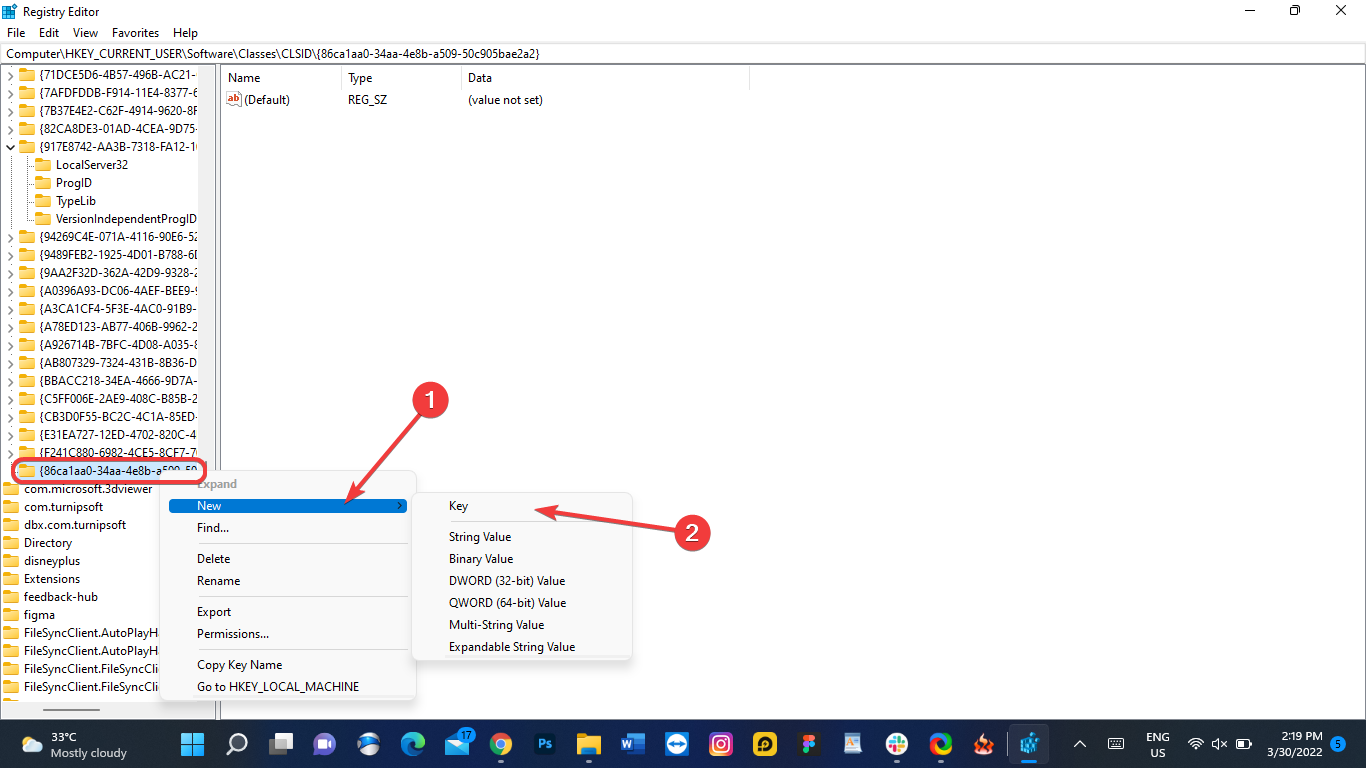Show hidden tray icons via the chevron
Screen dimensions: 1366x768
1079,744
